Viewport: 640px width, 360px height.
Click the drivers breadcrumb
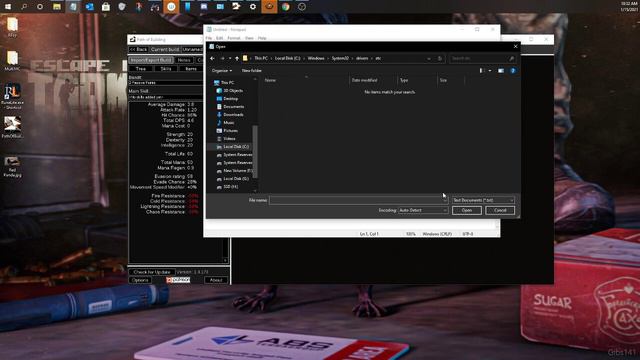click(362, 58)
